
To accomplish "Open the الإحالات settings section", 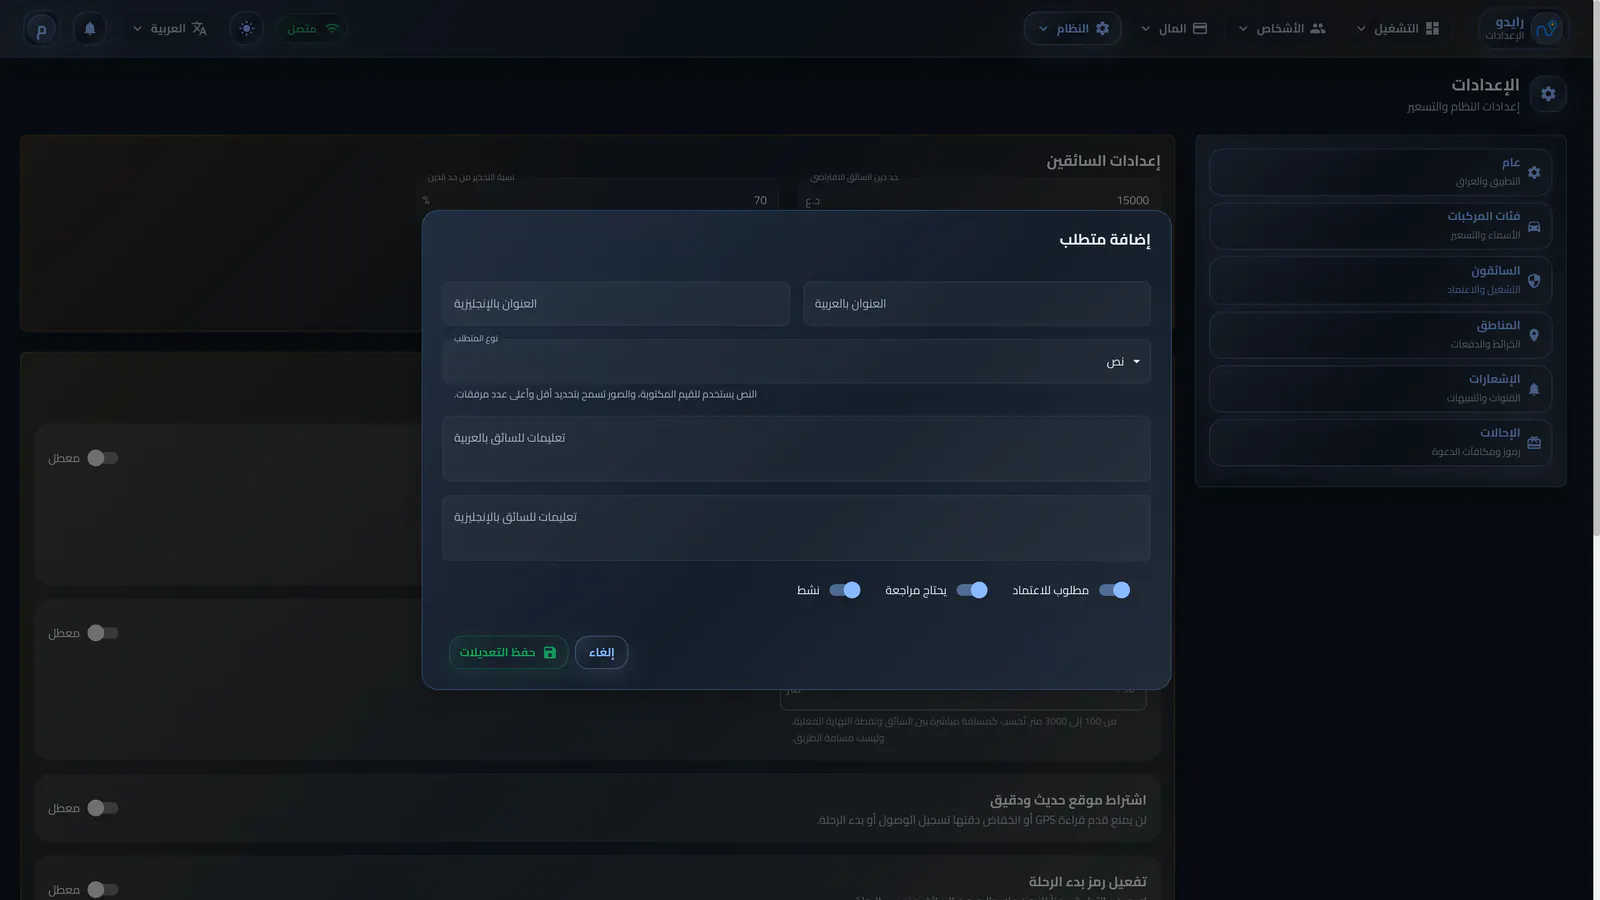I will coord(1380,443).
